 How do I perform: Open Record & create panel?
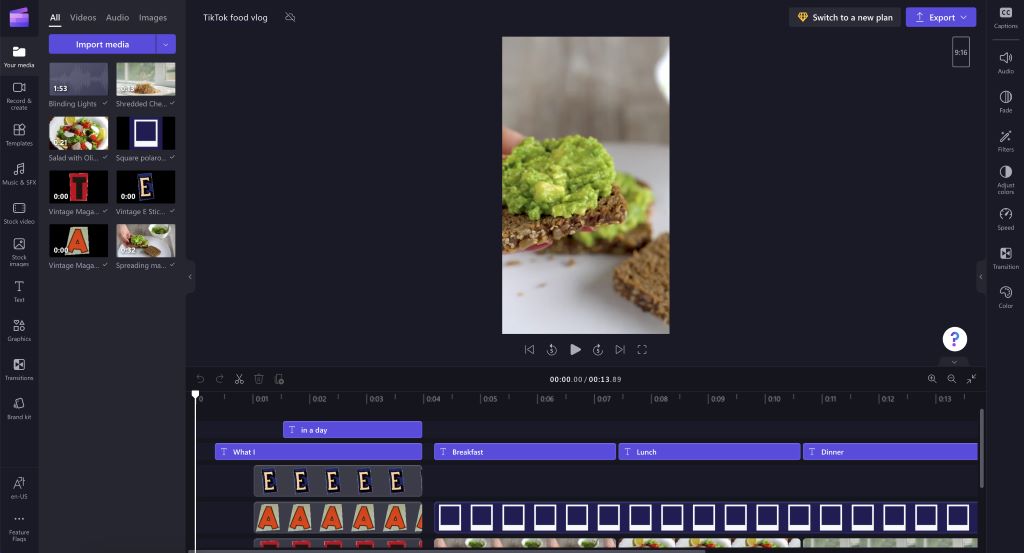19,95
